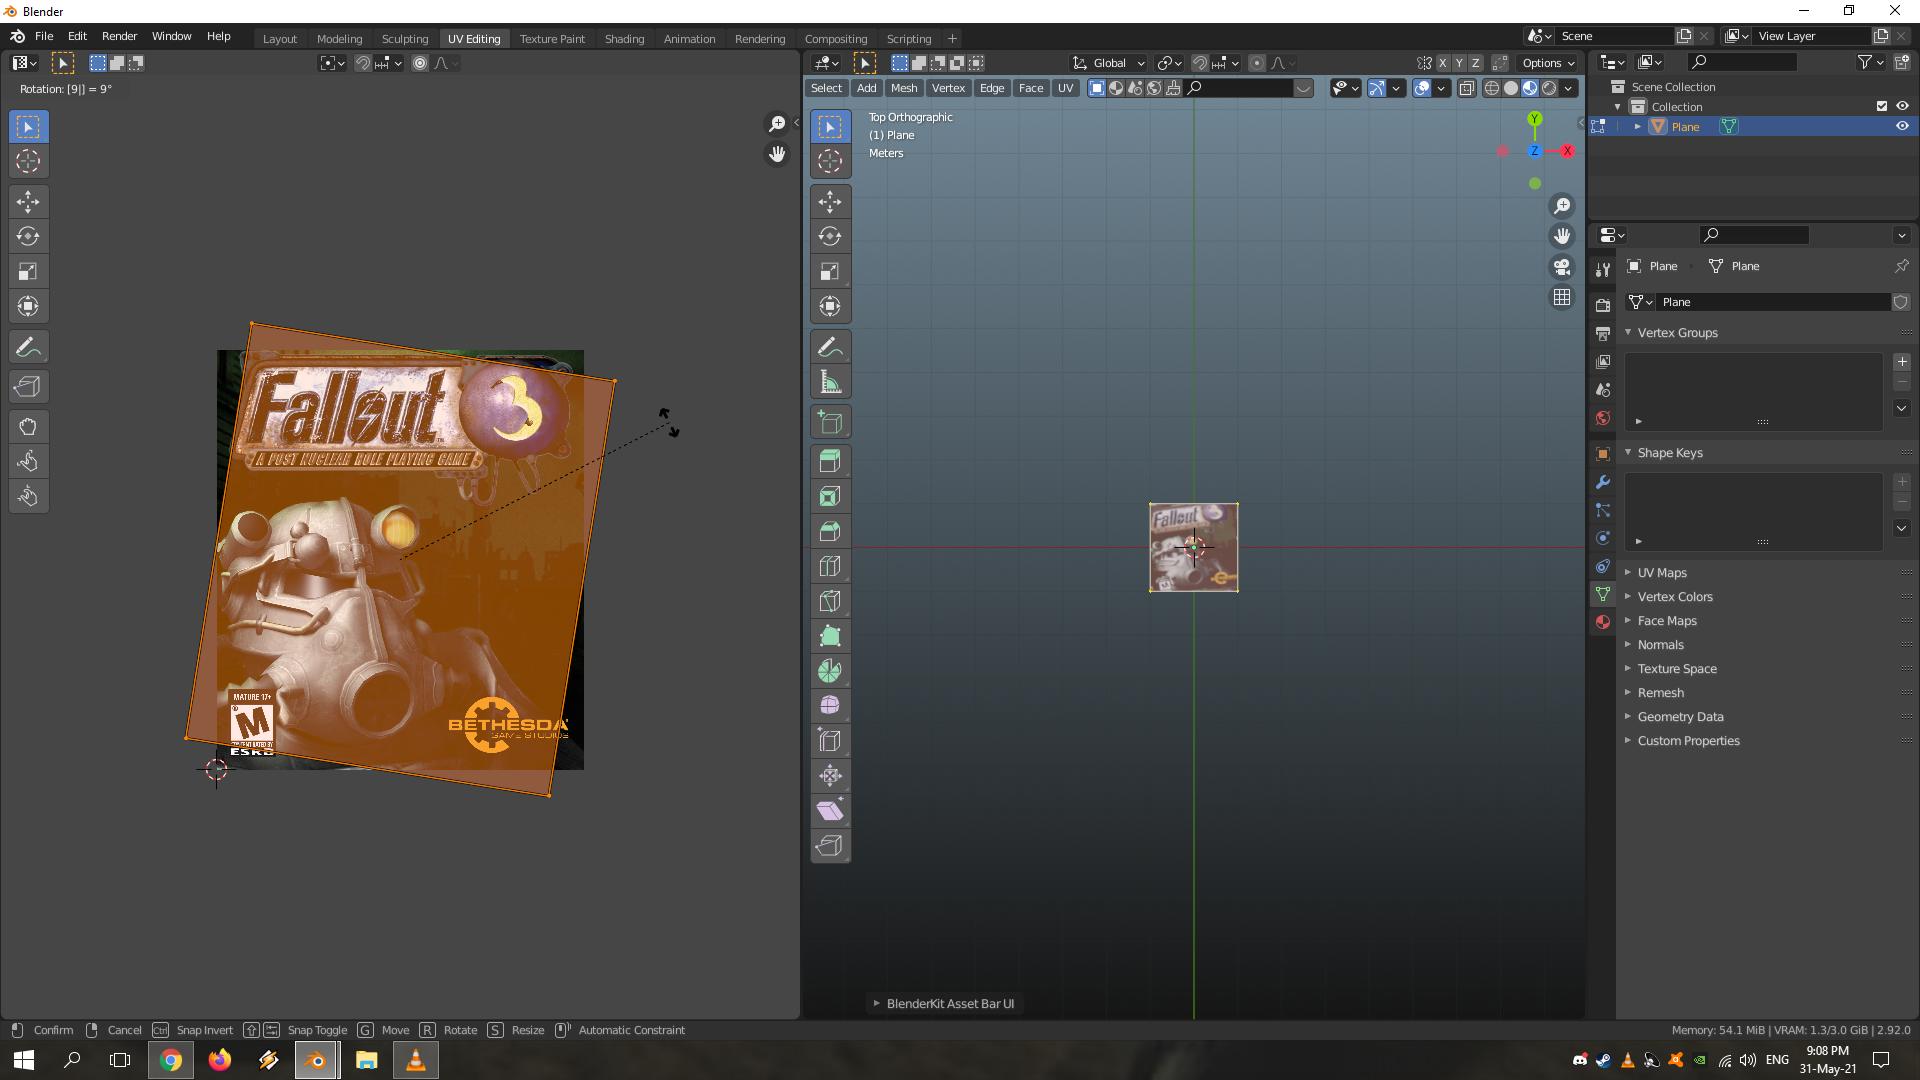
Task: Open the File menu
Action: point(44,36)
